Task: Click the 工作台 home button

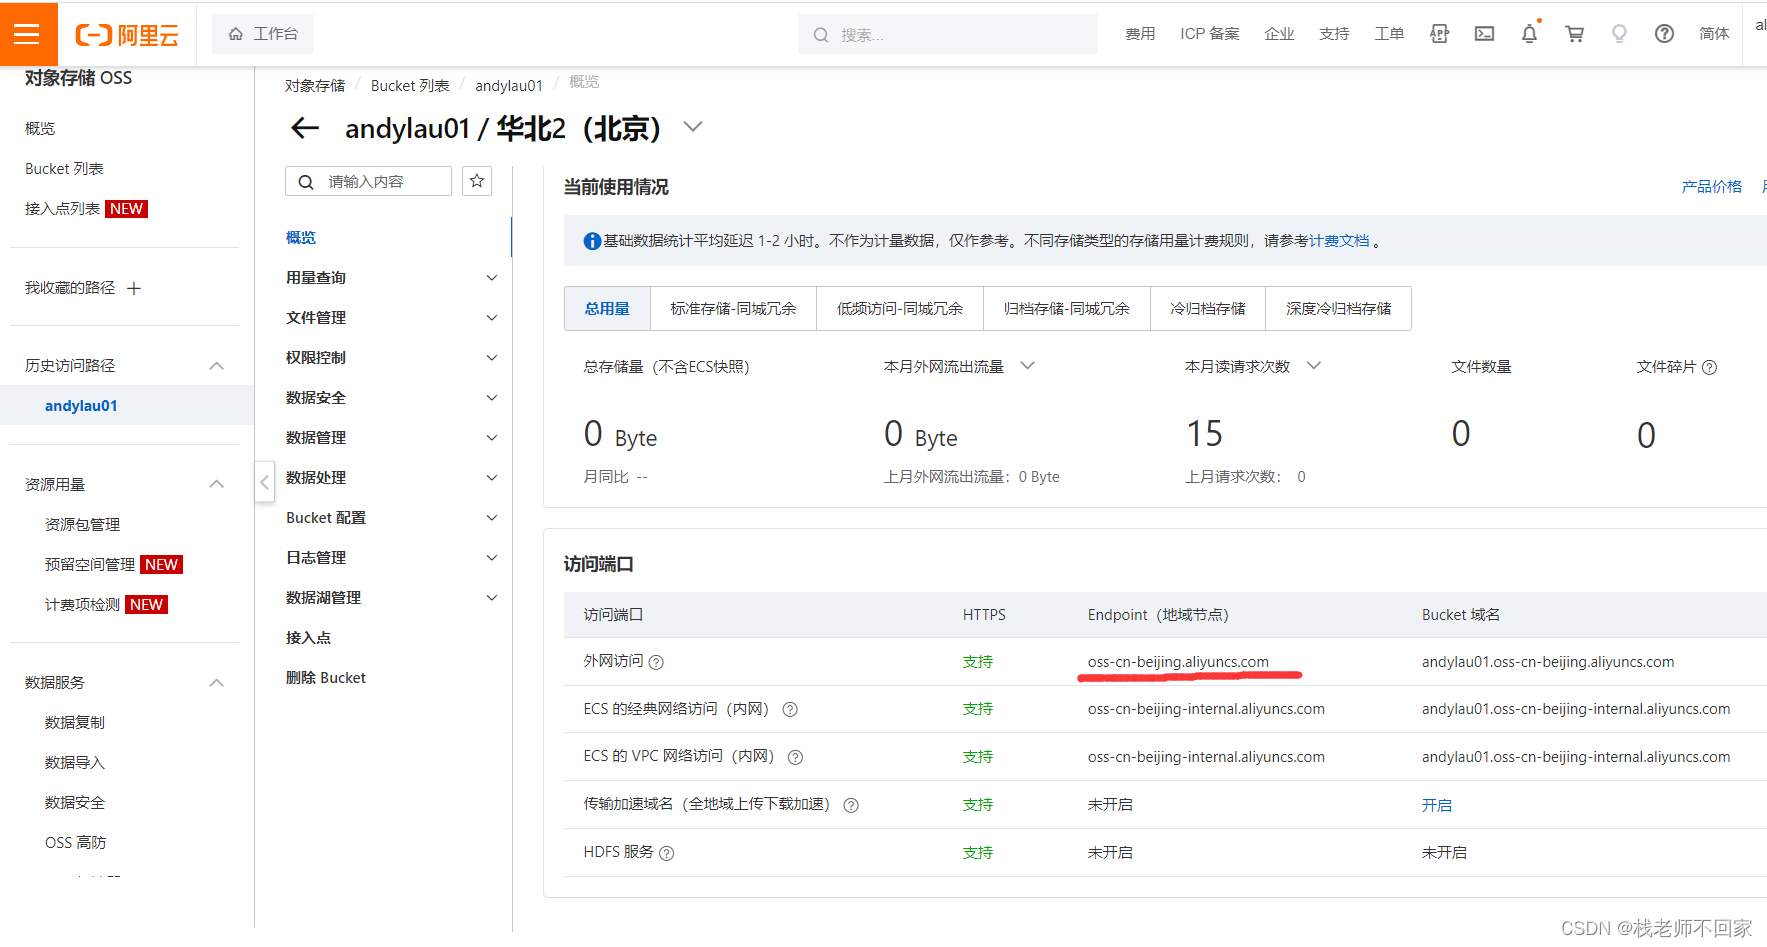Action: pos(263,34)
